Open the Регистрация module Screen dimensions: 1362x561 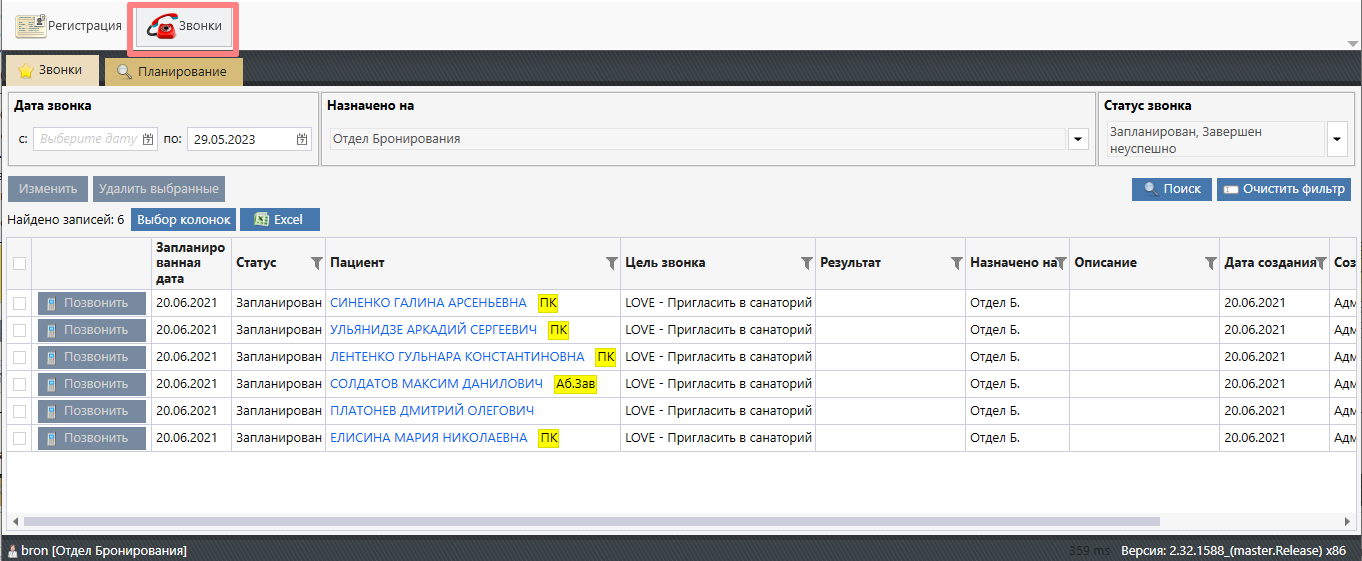(x=69, y=26)
